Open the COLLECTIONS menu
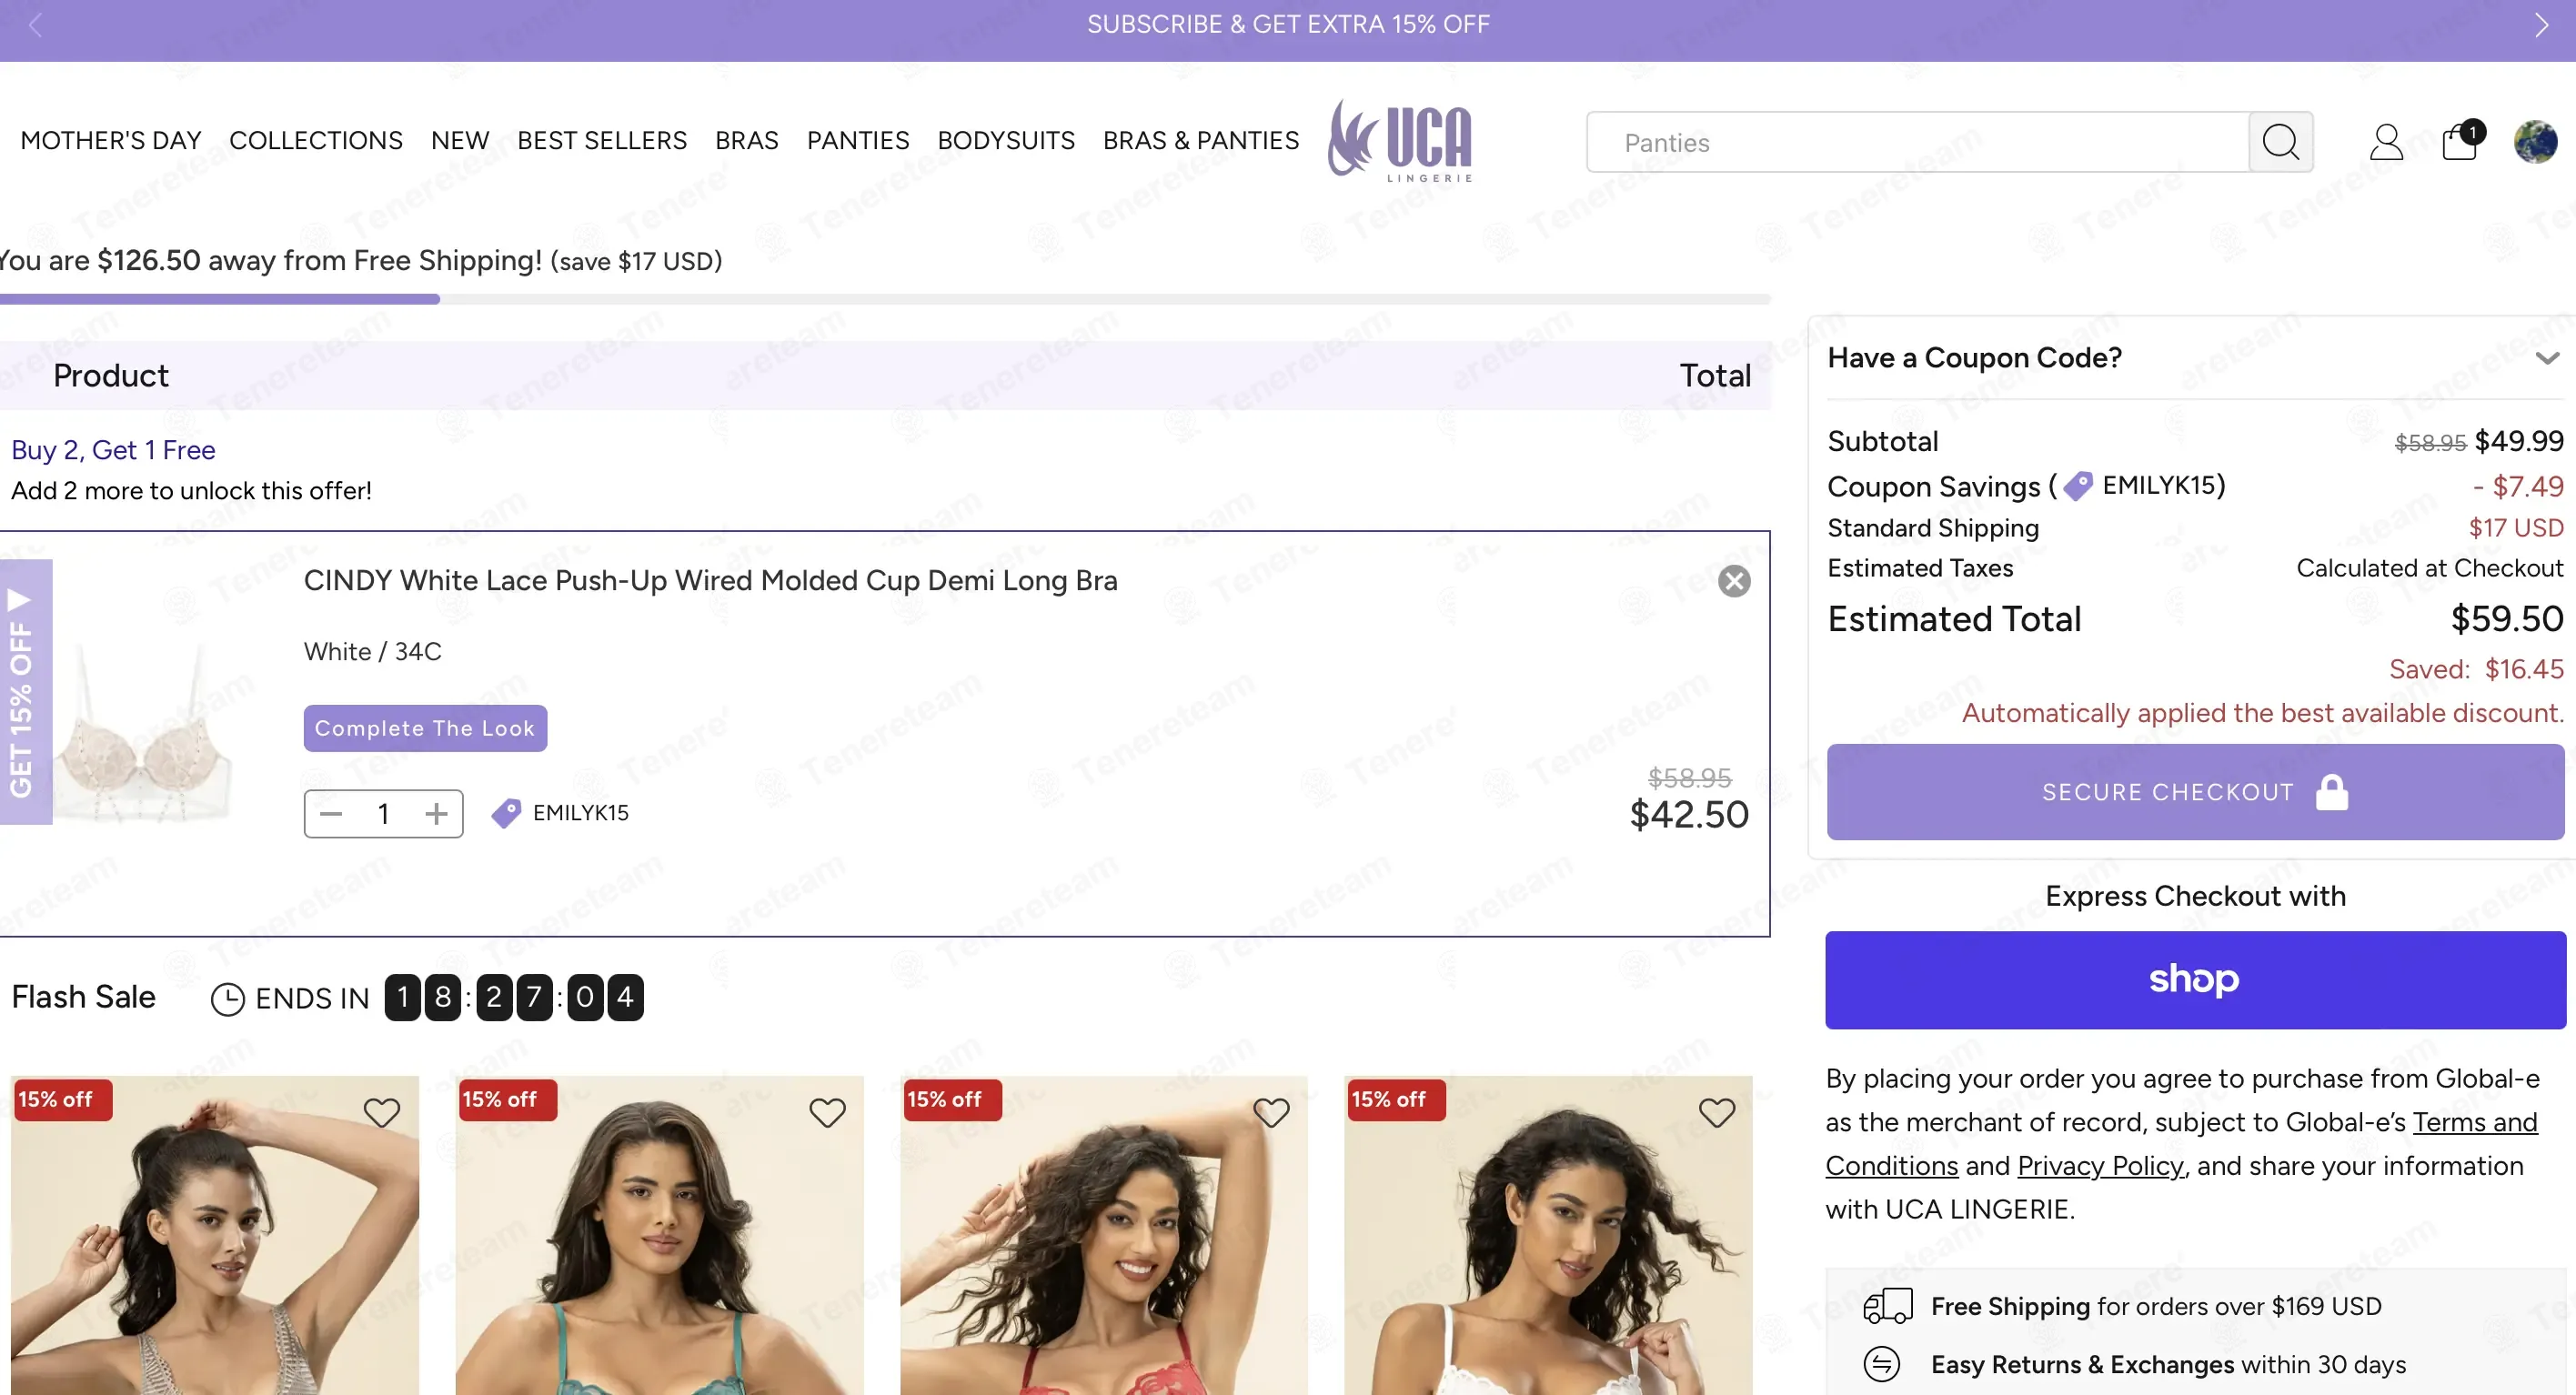The width and height of the screenshot is (2576, 1395). pos(316,141)
